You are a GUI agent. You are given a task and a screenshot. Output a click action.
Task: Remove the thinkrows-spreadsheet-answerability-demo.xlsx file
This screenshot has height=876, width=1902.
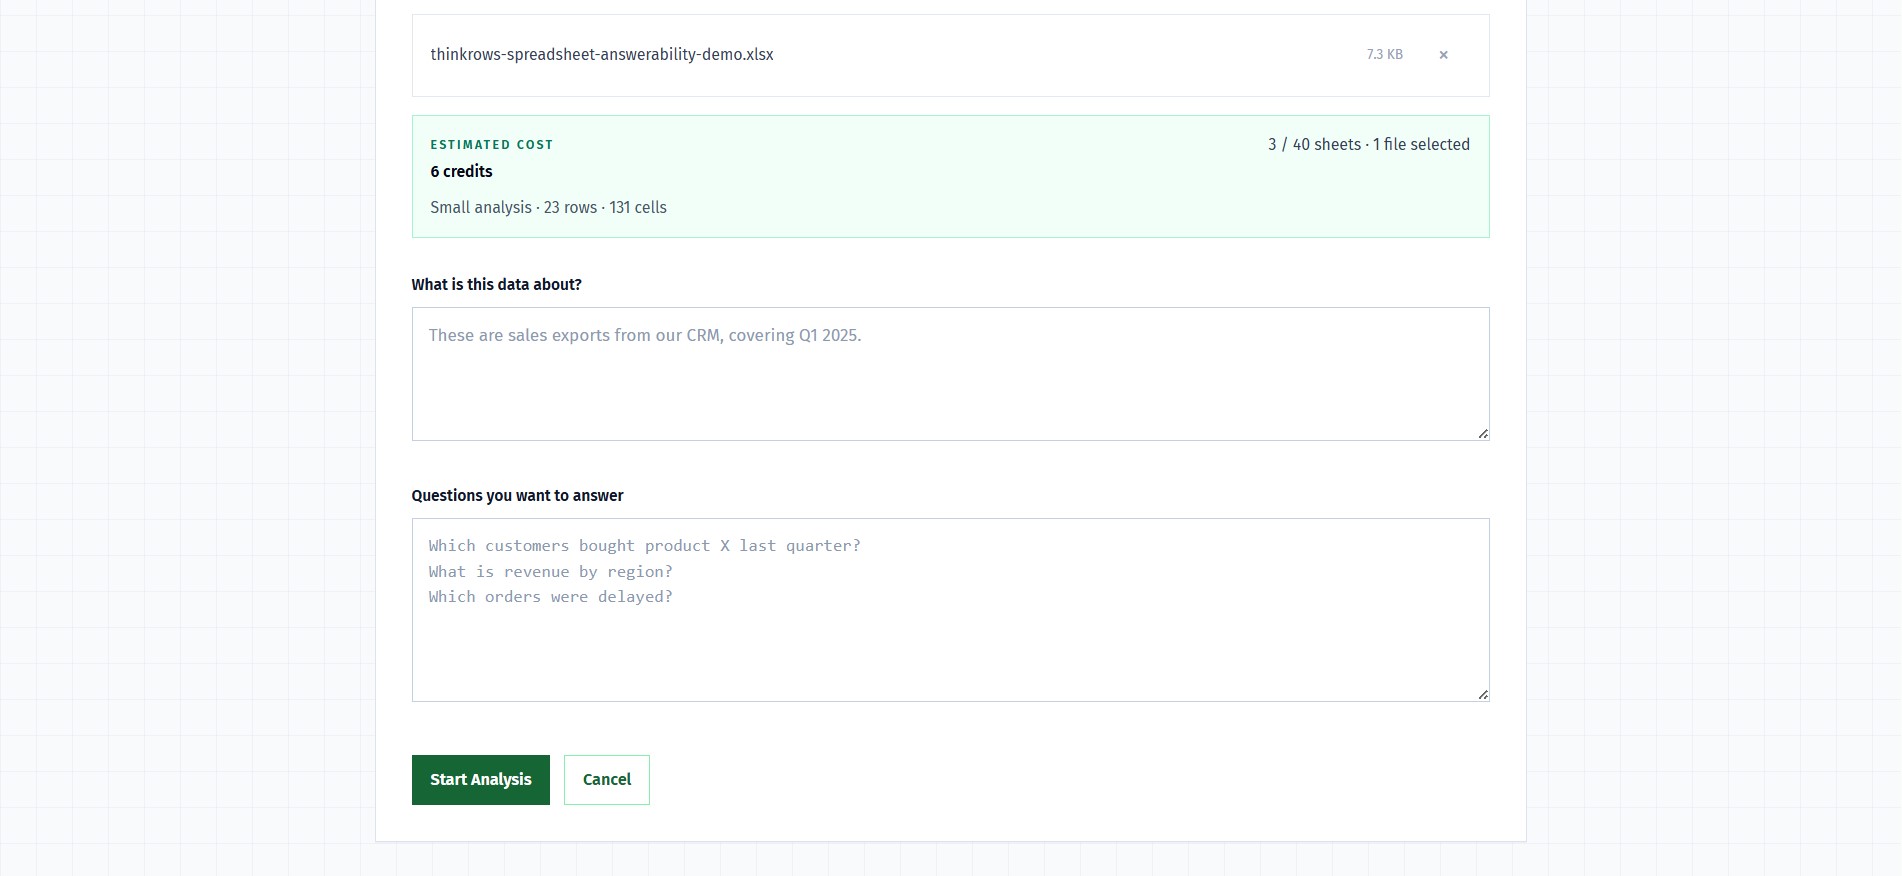(x=1443, y=55)
